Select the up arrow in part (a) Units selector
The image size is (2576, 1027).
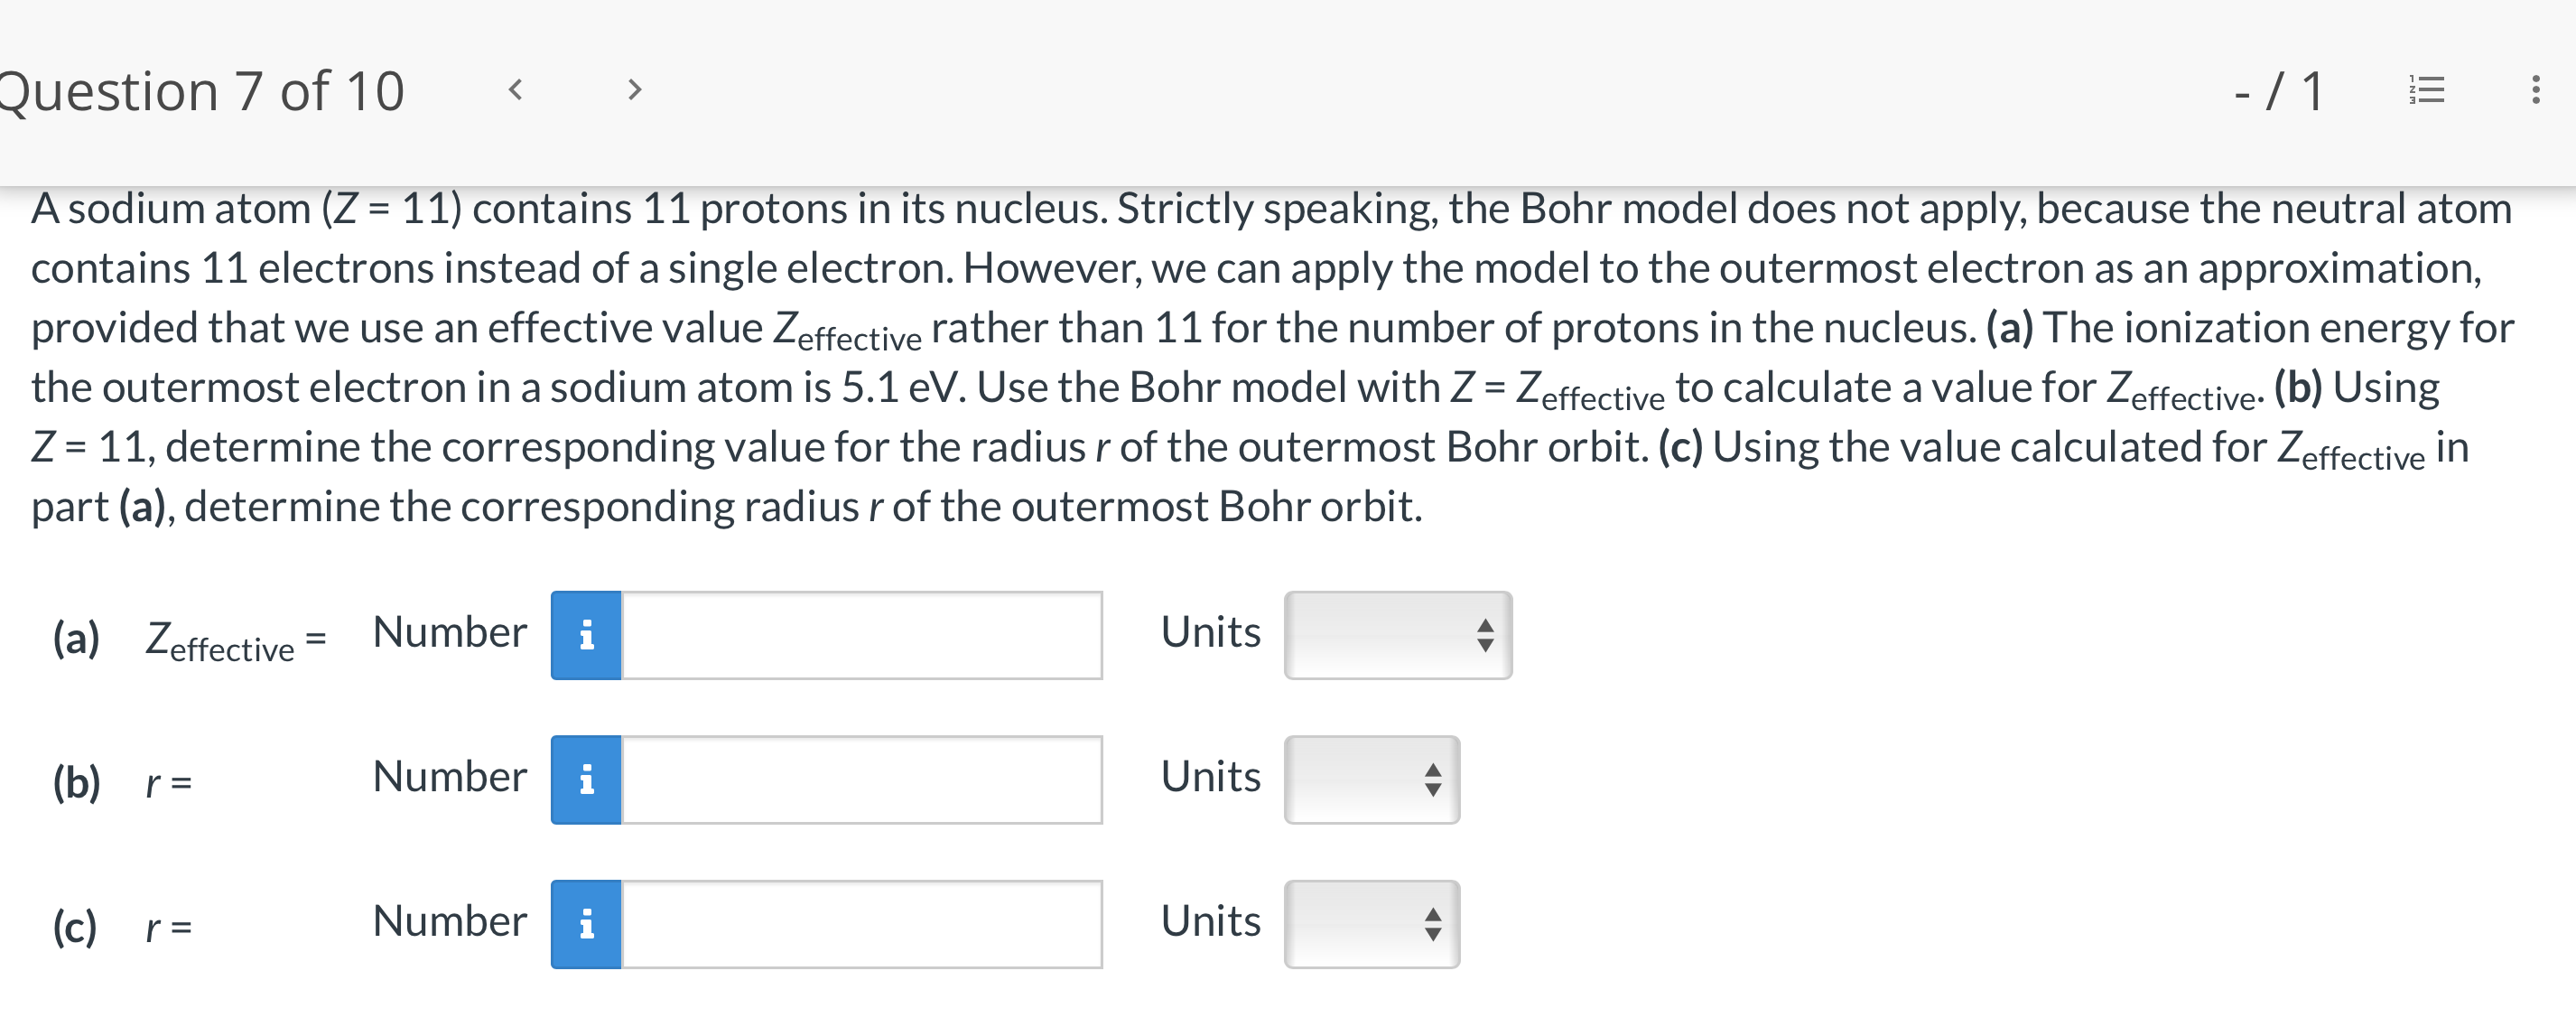point(1488,625)
